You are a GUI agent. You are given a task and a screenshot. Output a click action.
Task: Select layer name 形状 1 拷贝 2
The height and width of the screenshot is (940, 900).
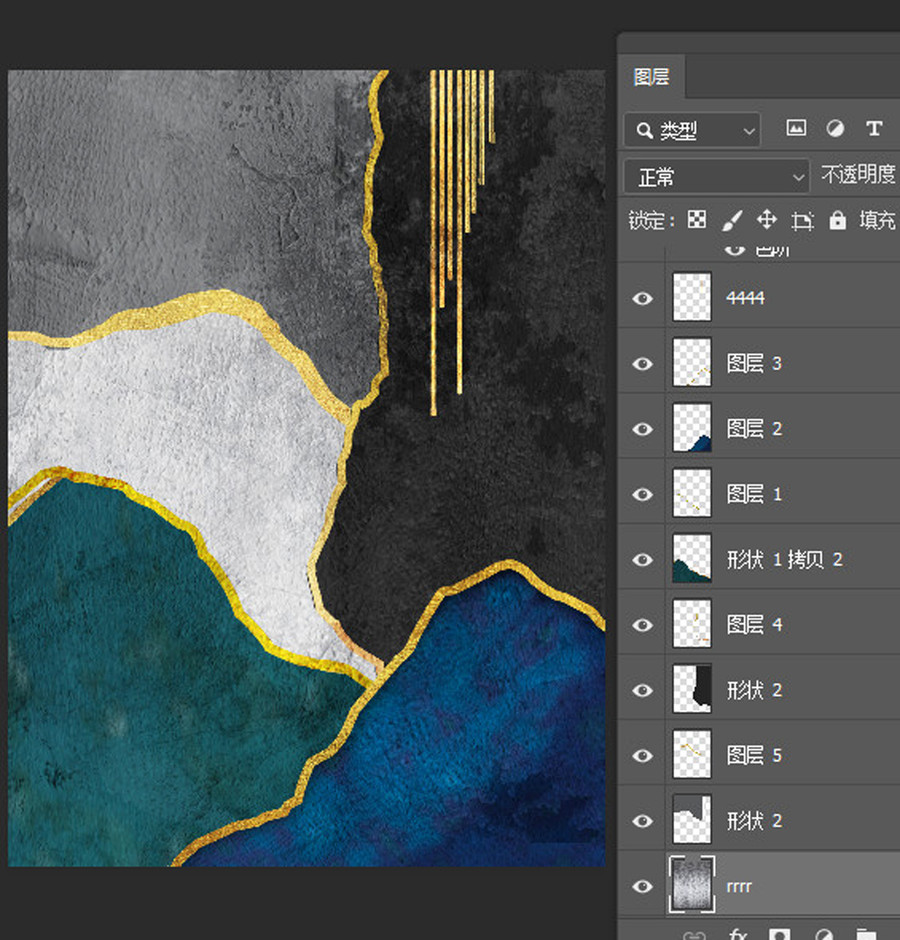785,559
